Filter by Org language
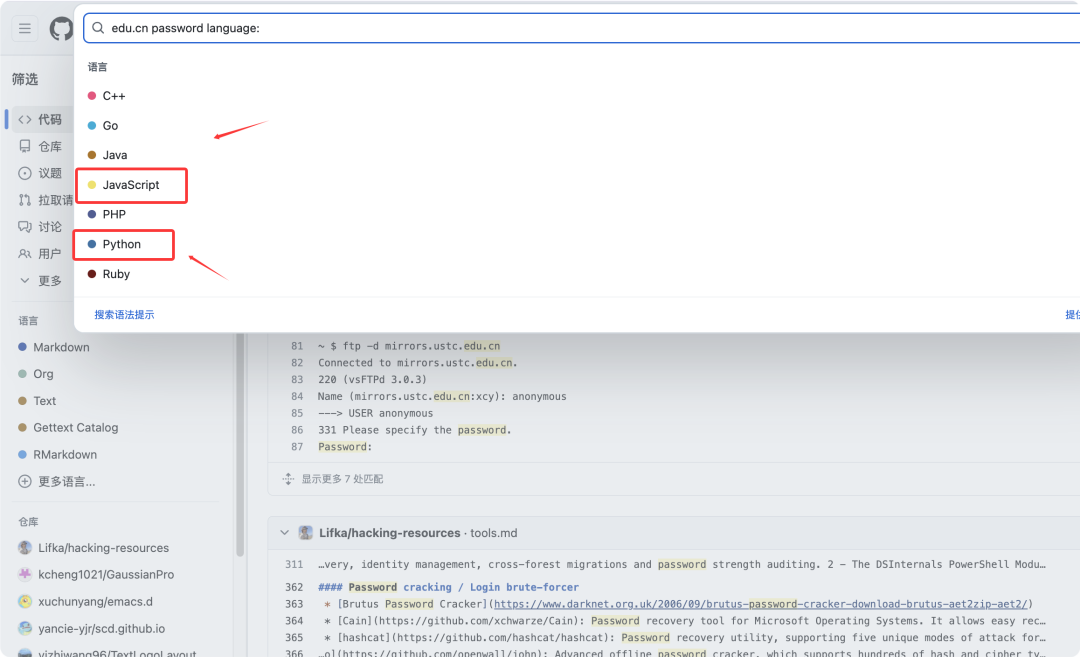The width and height of the screenshot is (1080, 657). 43,374
